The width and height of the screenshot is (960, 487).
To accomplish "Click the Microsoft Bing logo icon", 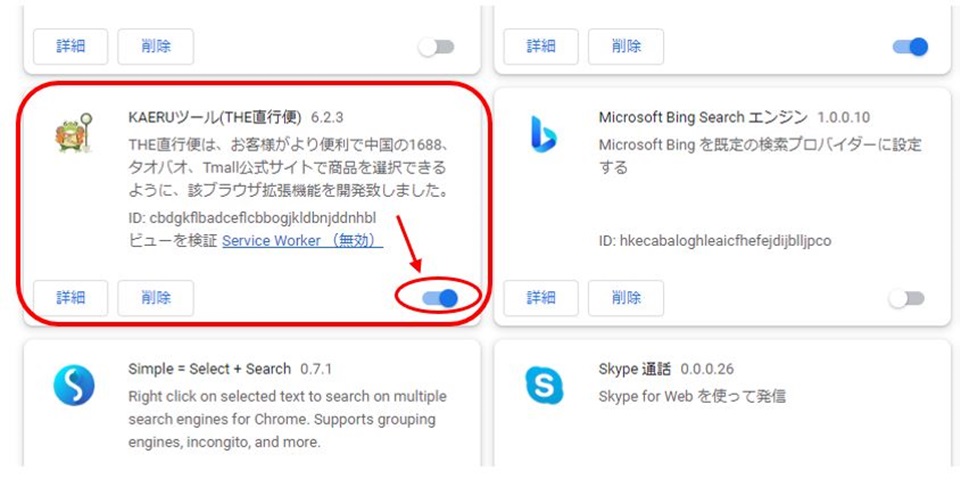I will (x=544, y=134).
